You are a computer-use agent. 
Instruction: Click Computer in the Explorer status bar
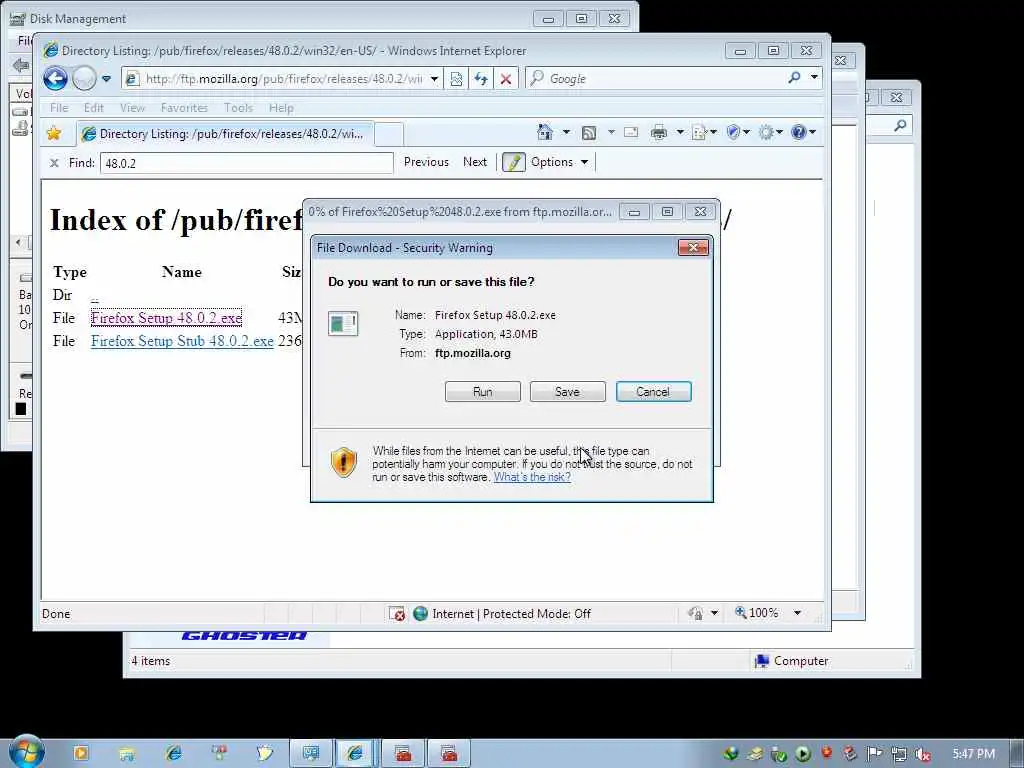click(x=792, y=661)
